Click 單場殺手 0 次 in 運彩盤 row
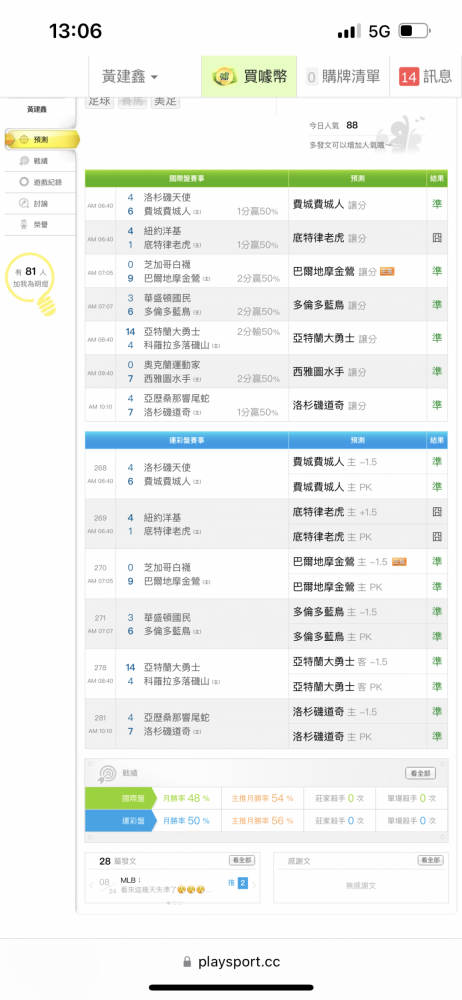 pos(411,821)
